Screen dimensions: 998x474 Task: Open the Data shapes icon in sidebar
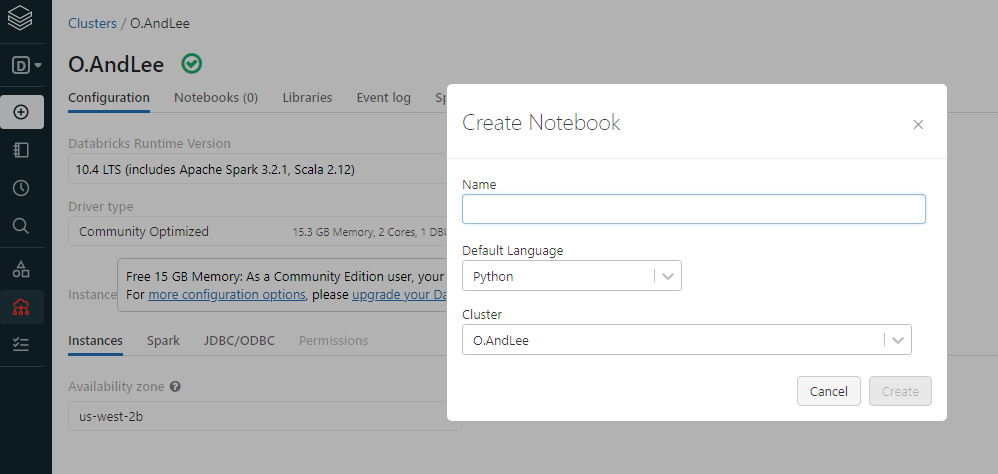click(22, 269)
